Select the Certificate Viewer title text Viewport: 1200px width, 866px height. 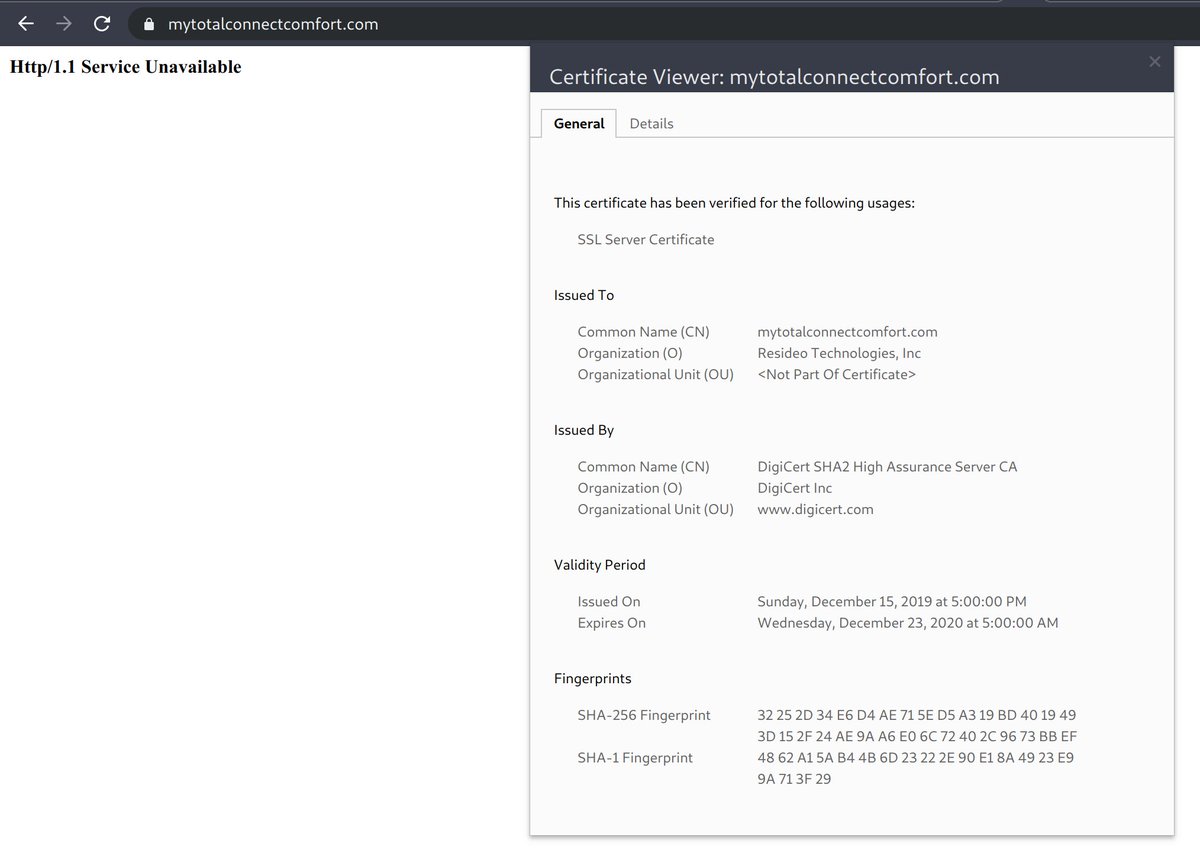(x=774, y=77)
